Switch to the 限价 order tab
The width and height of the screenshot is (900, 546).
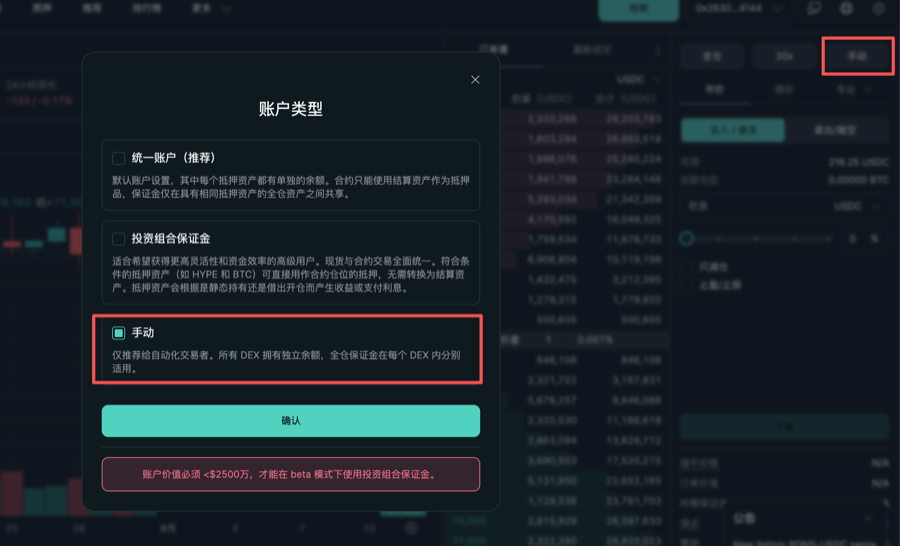point(784,90)
